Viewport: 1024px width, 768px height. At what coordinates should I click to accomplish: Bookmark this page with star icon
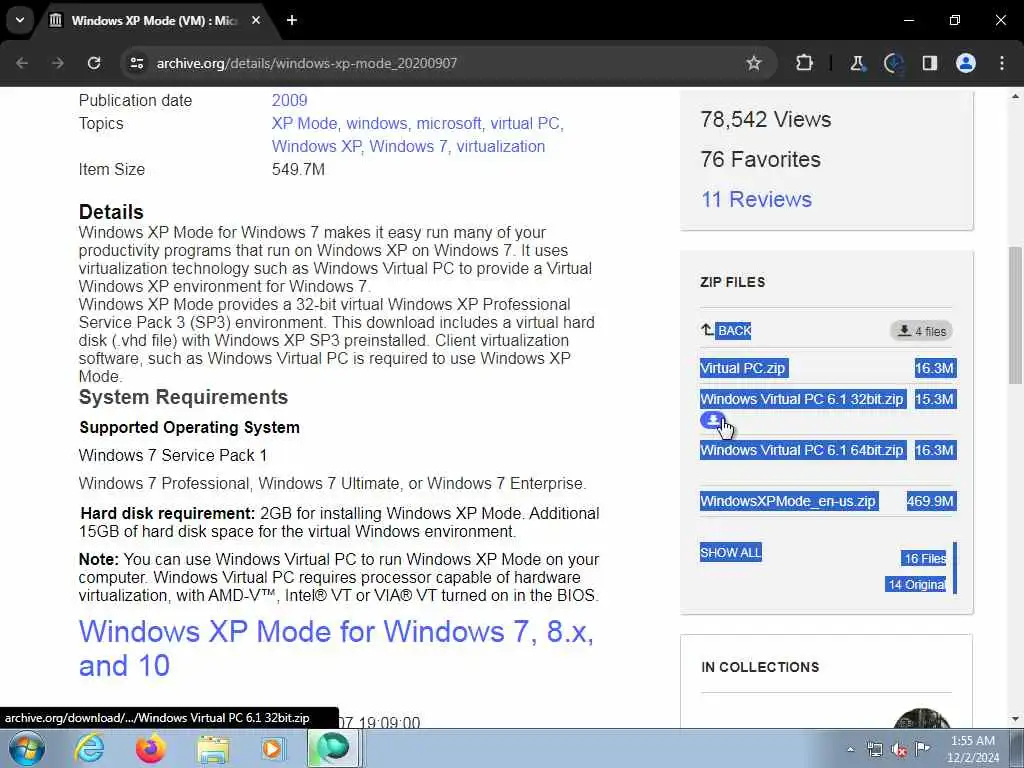click(x=754, y=63)
